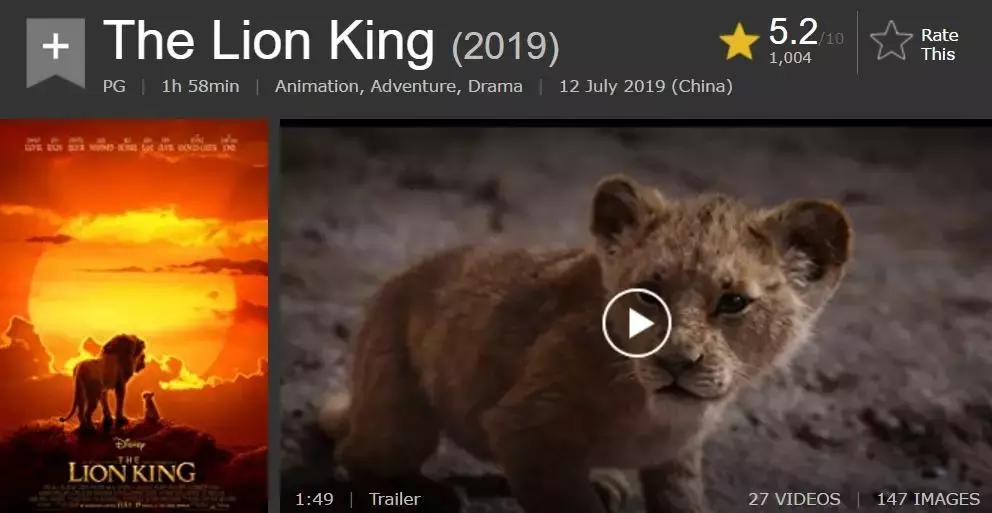Play the trailer with the circular play button

[x=636, y=323]
